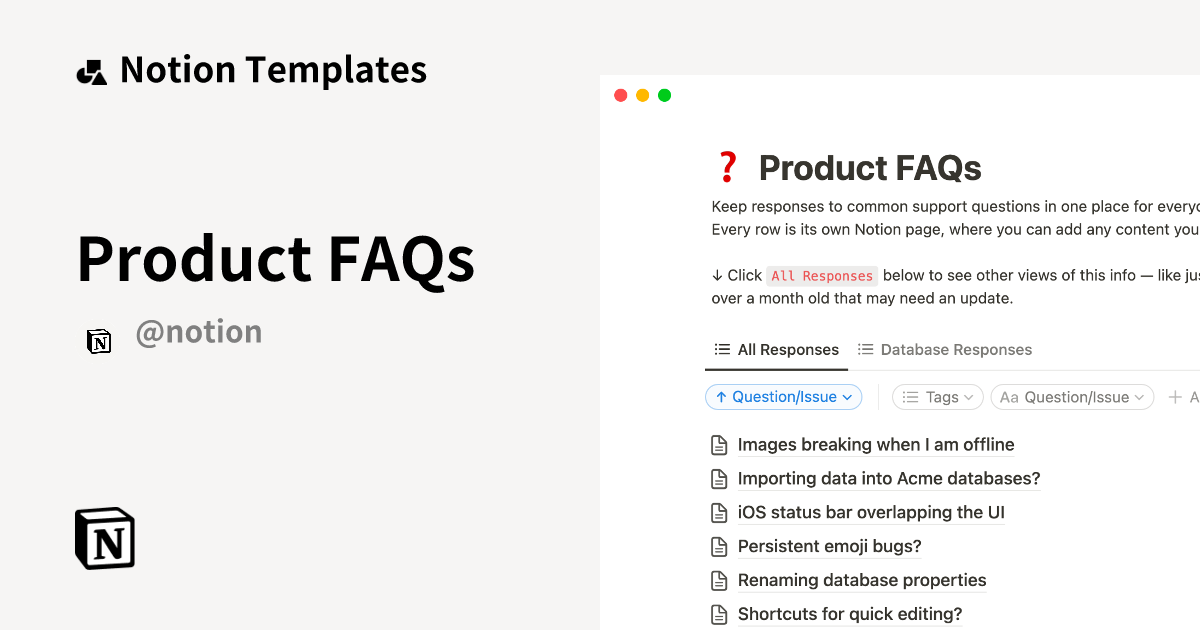Viewport: 1200px width, 630px height.
Task: Open the Aa Question/Issue filter dropdown
Action: (x=1072, y=397)
